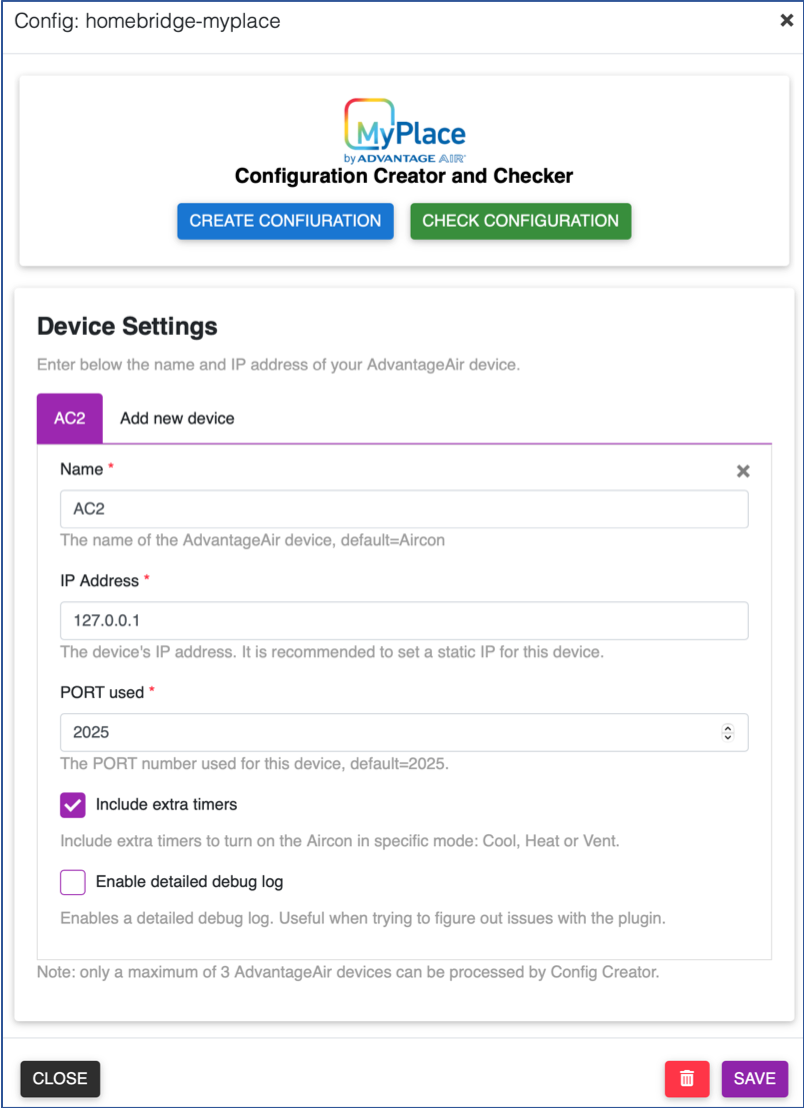This screenshot has height=1108, width=804.
Task: Select the AC2 device tab
Action: point(70,418)
